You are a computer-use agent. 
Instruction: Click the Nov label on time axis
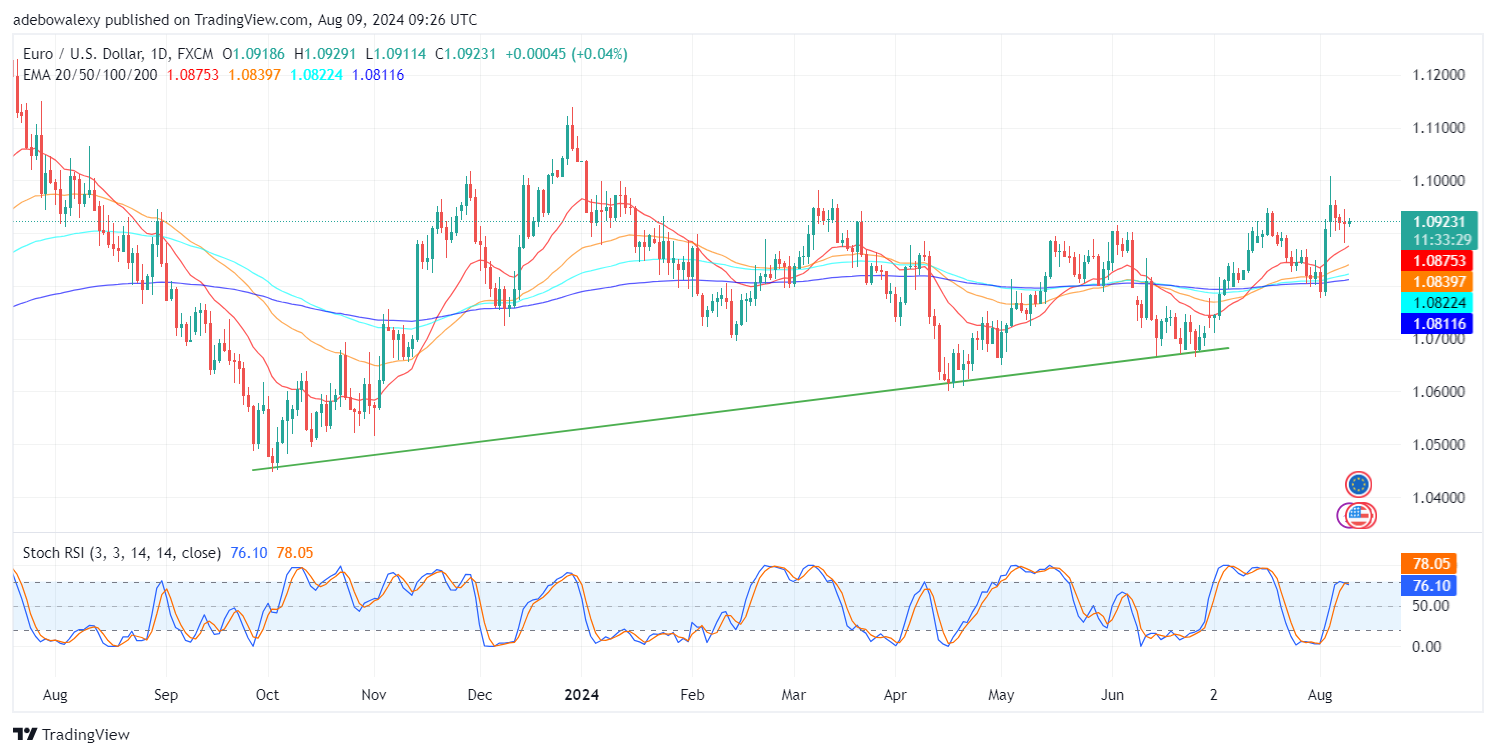373,693
